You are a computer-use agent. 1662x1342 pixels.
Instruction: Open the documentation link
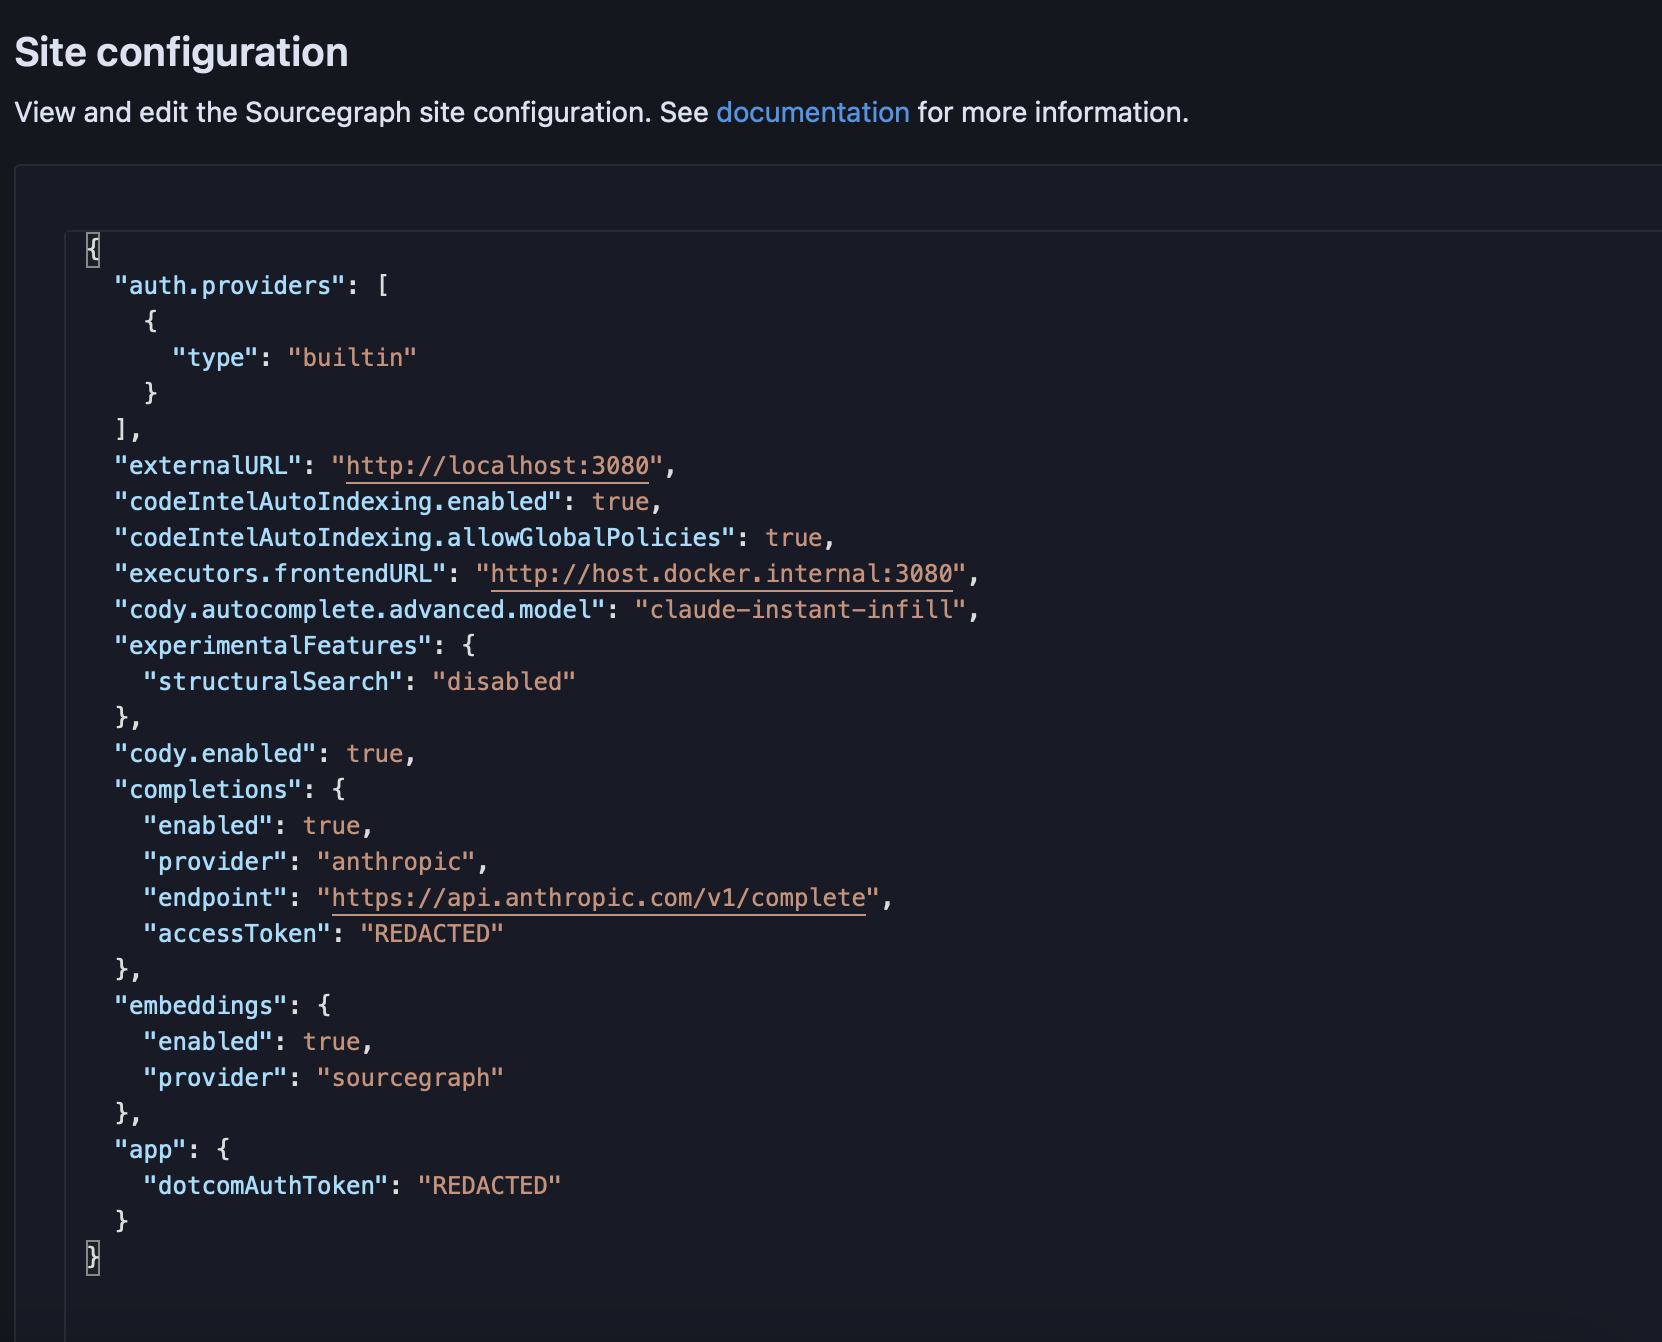811,112
